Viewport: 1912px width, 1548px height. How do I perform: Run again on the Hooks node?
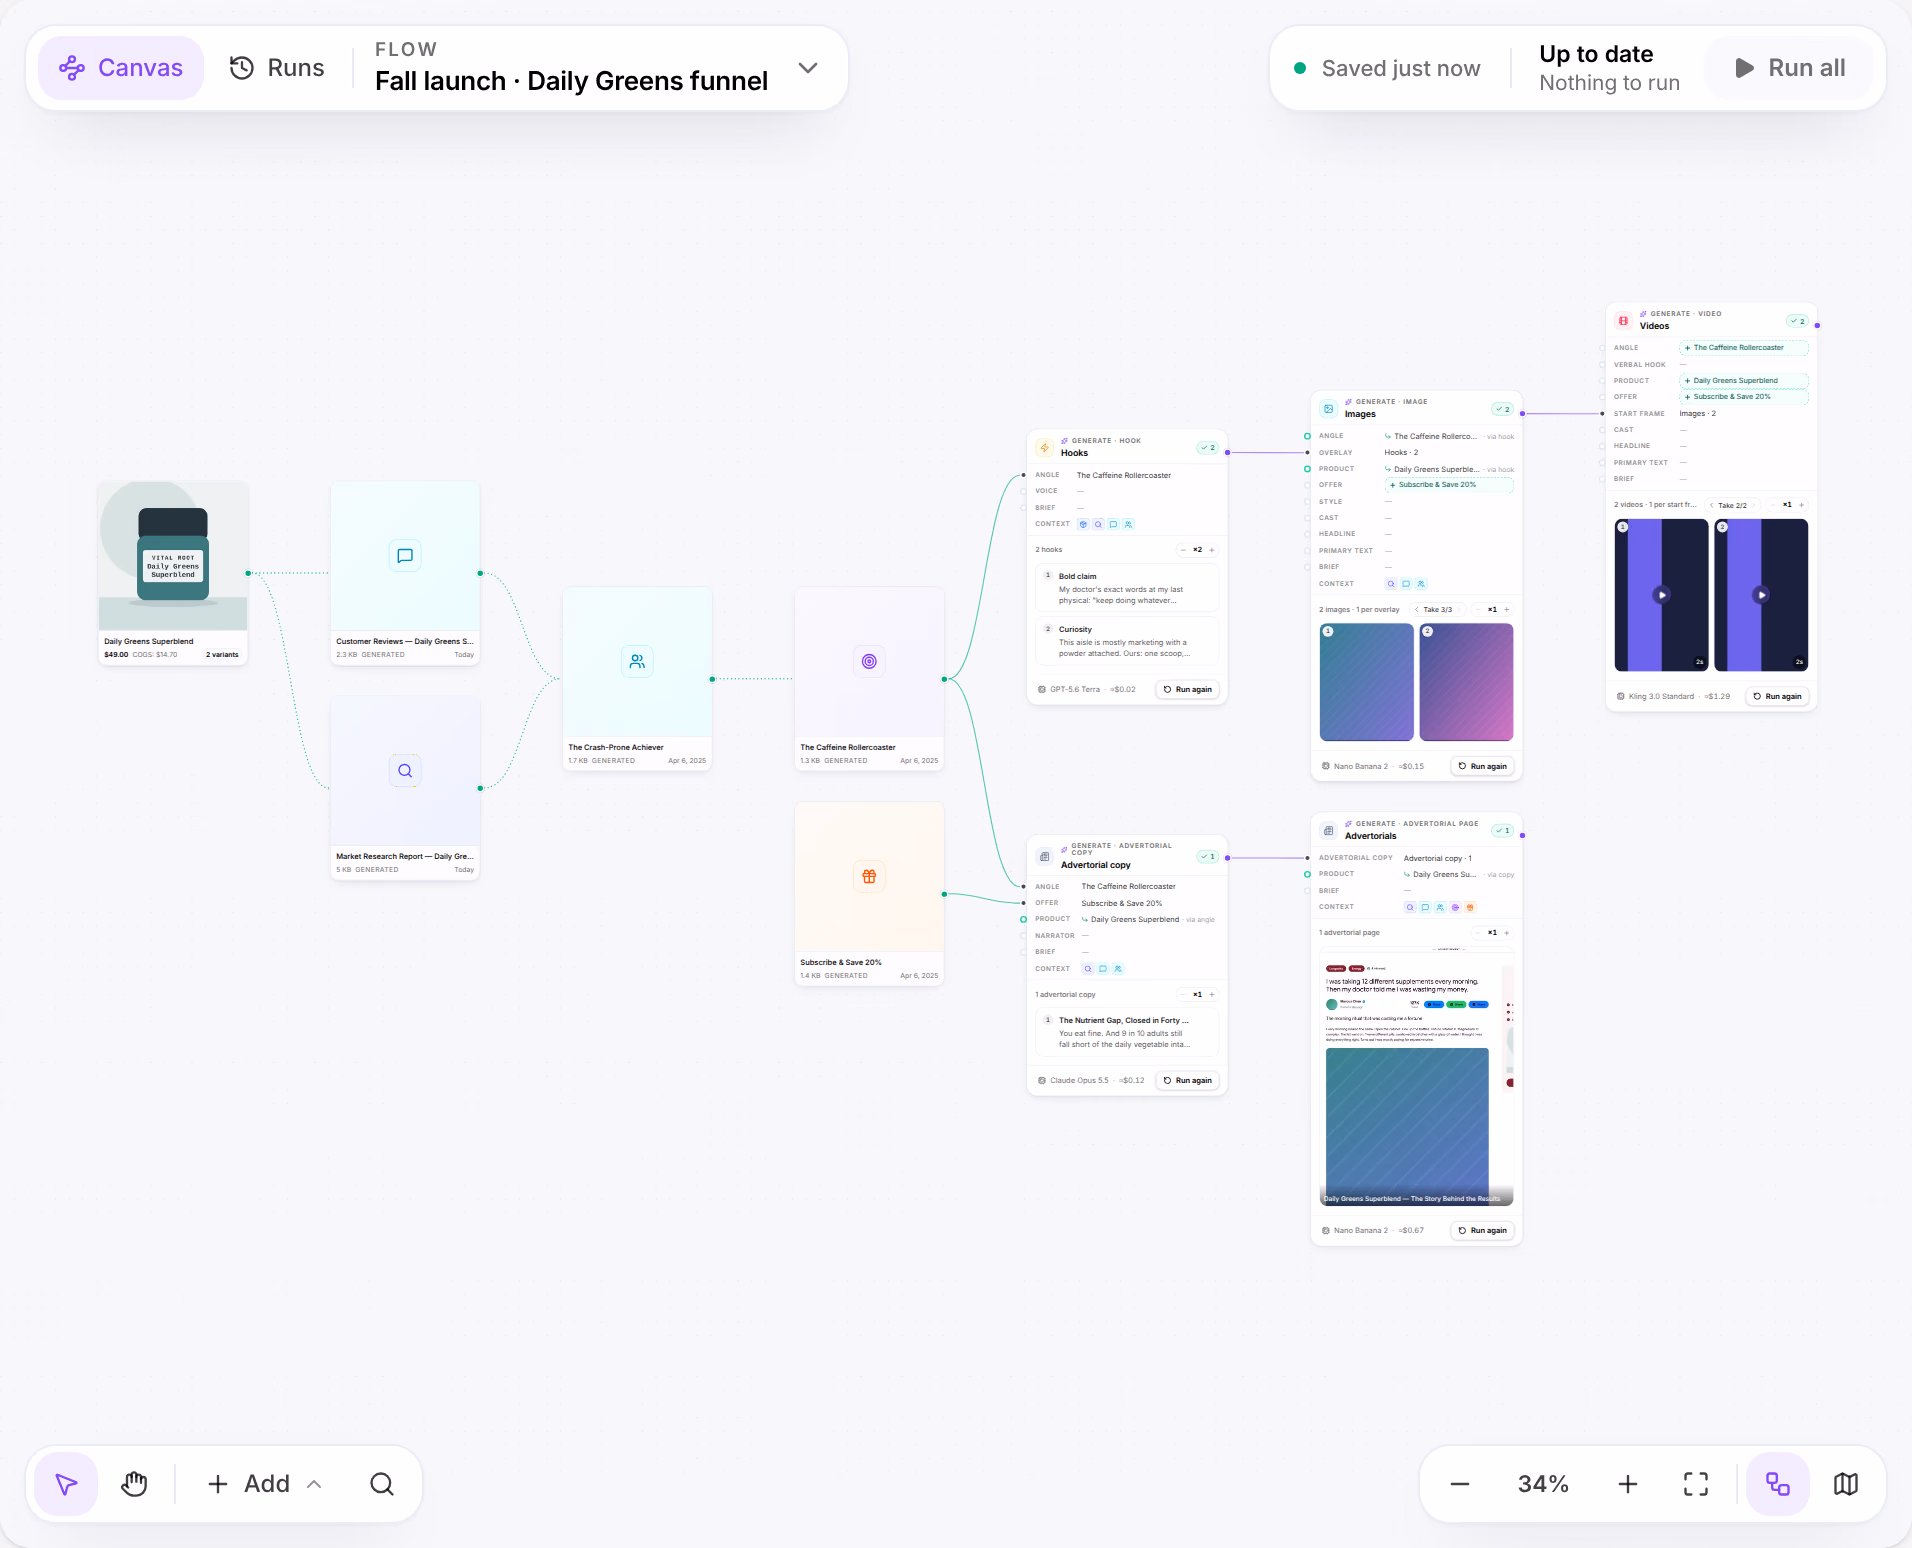1188,690
